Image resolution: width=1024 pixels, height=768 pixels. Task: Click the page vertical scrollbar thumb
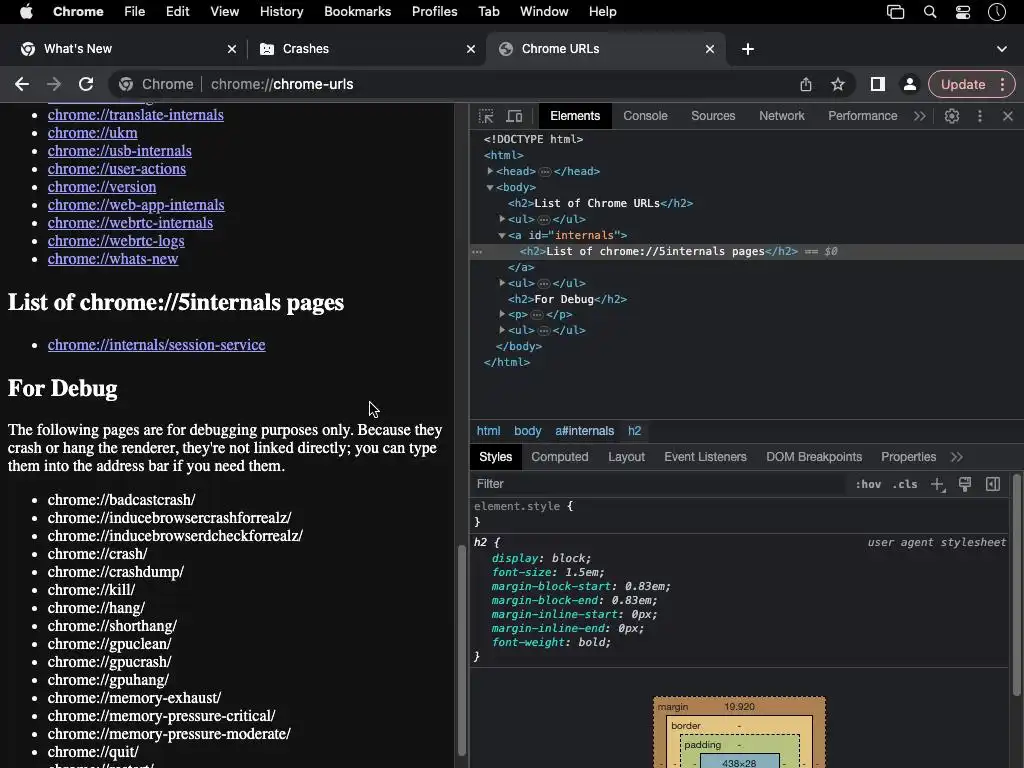[x=462, y=650]
